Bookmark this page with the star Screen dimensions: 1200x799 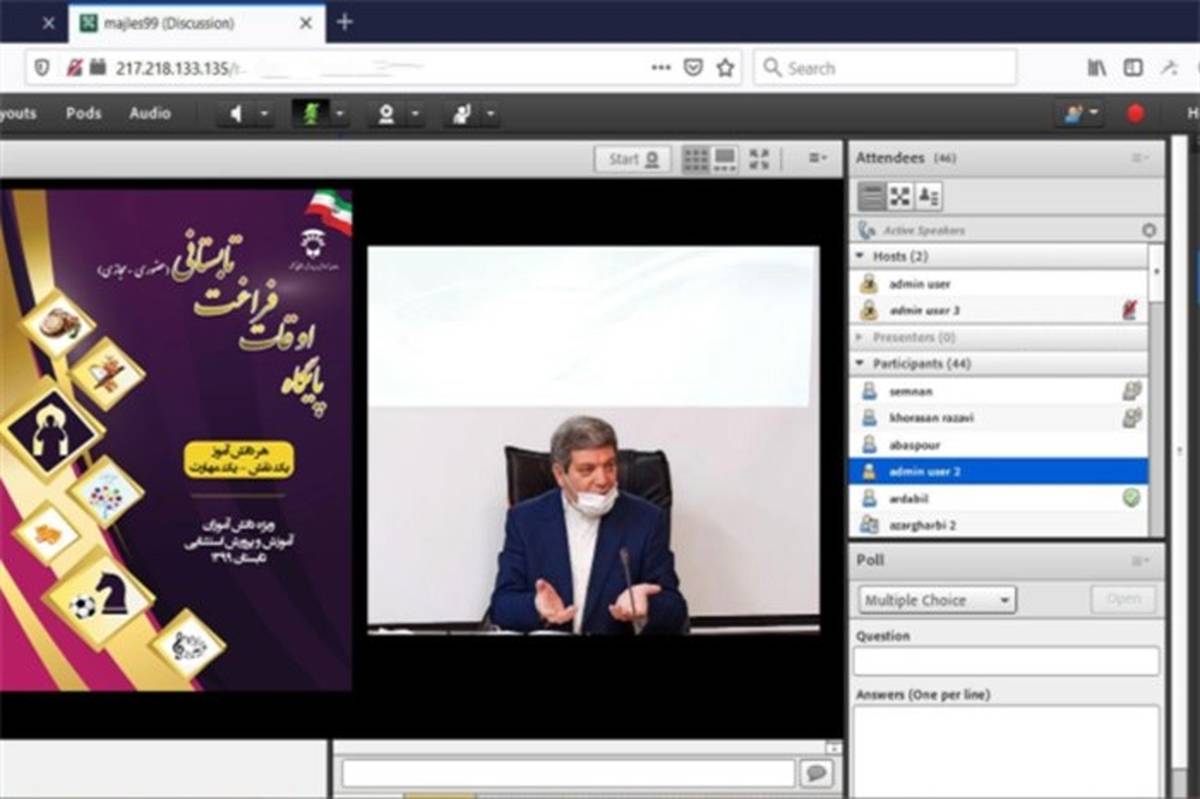click(725, 68)
